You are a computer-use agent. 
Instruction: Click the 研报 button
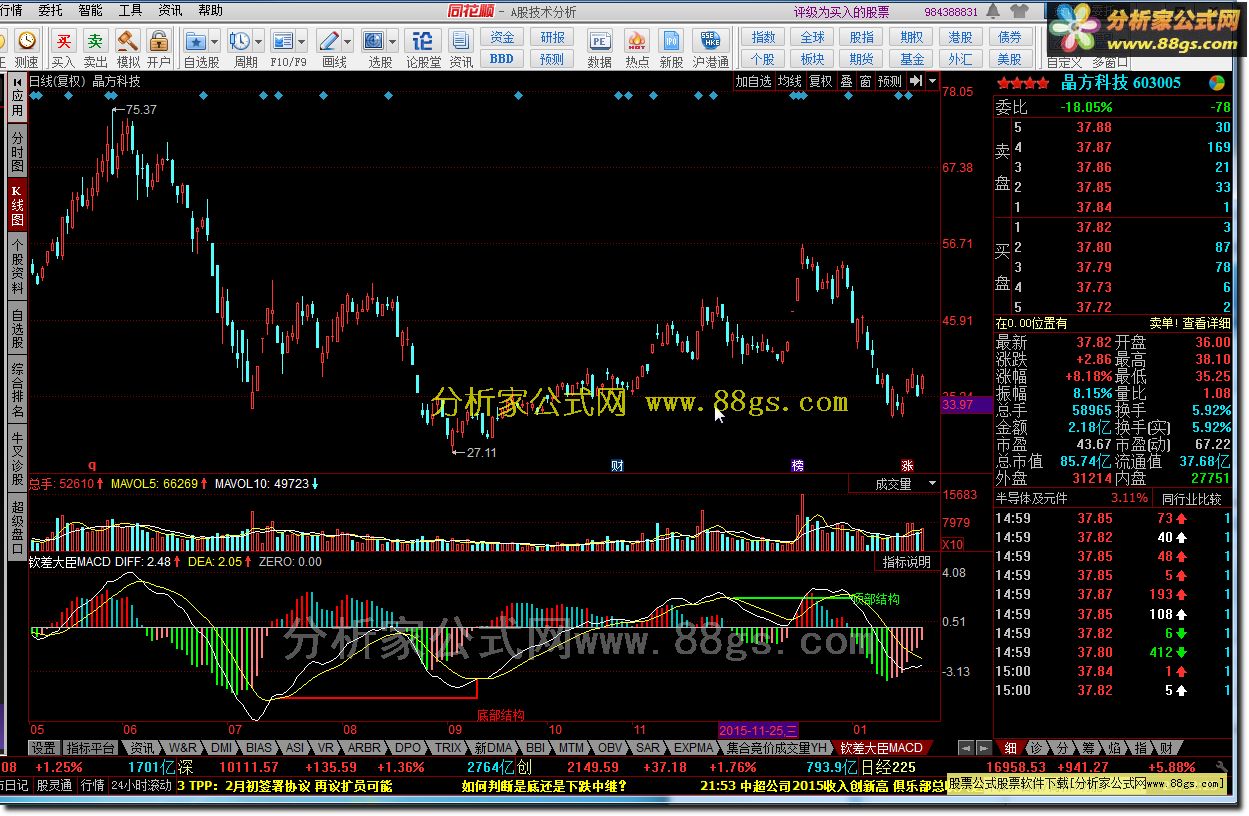[x=552, y=37]
